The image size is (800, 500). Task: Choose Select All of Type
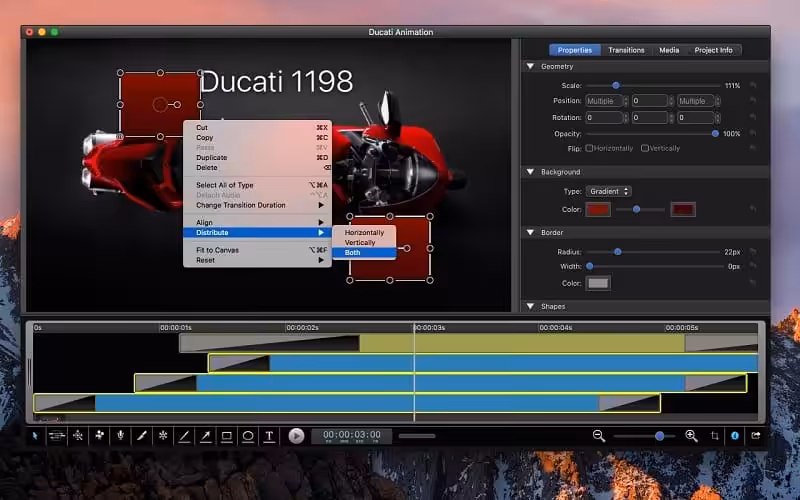(257, 185)
